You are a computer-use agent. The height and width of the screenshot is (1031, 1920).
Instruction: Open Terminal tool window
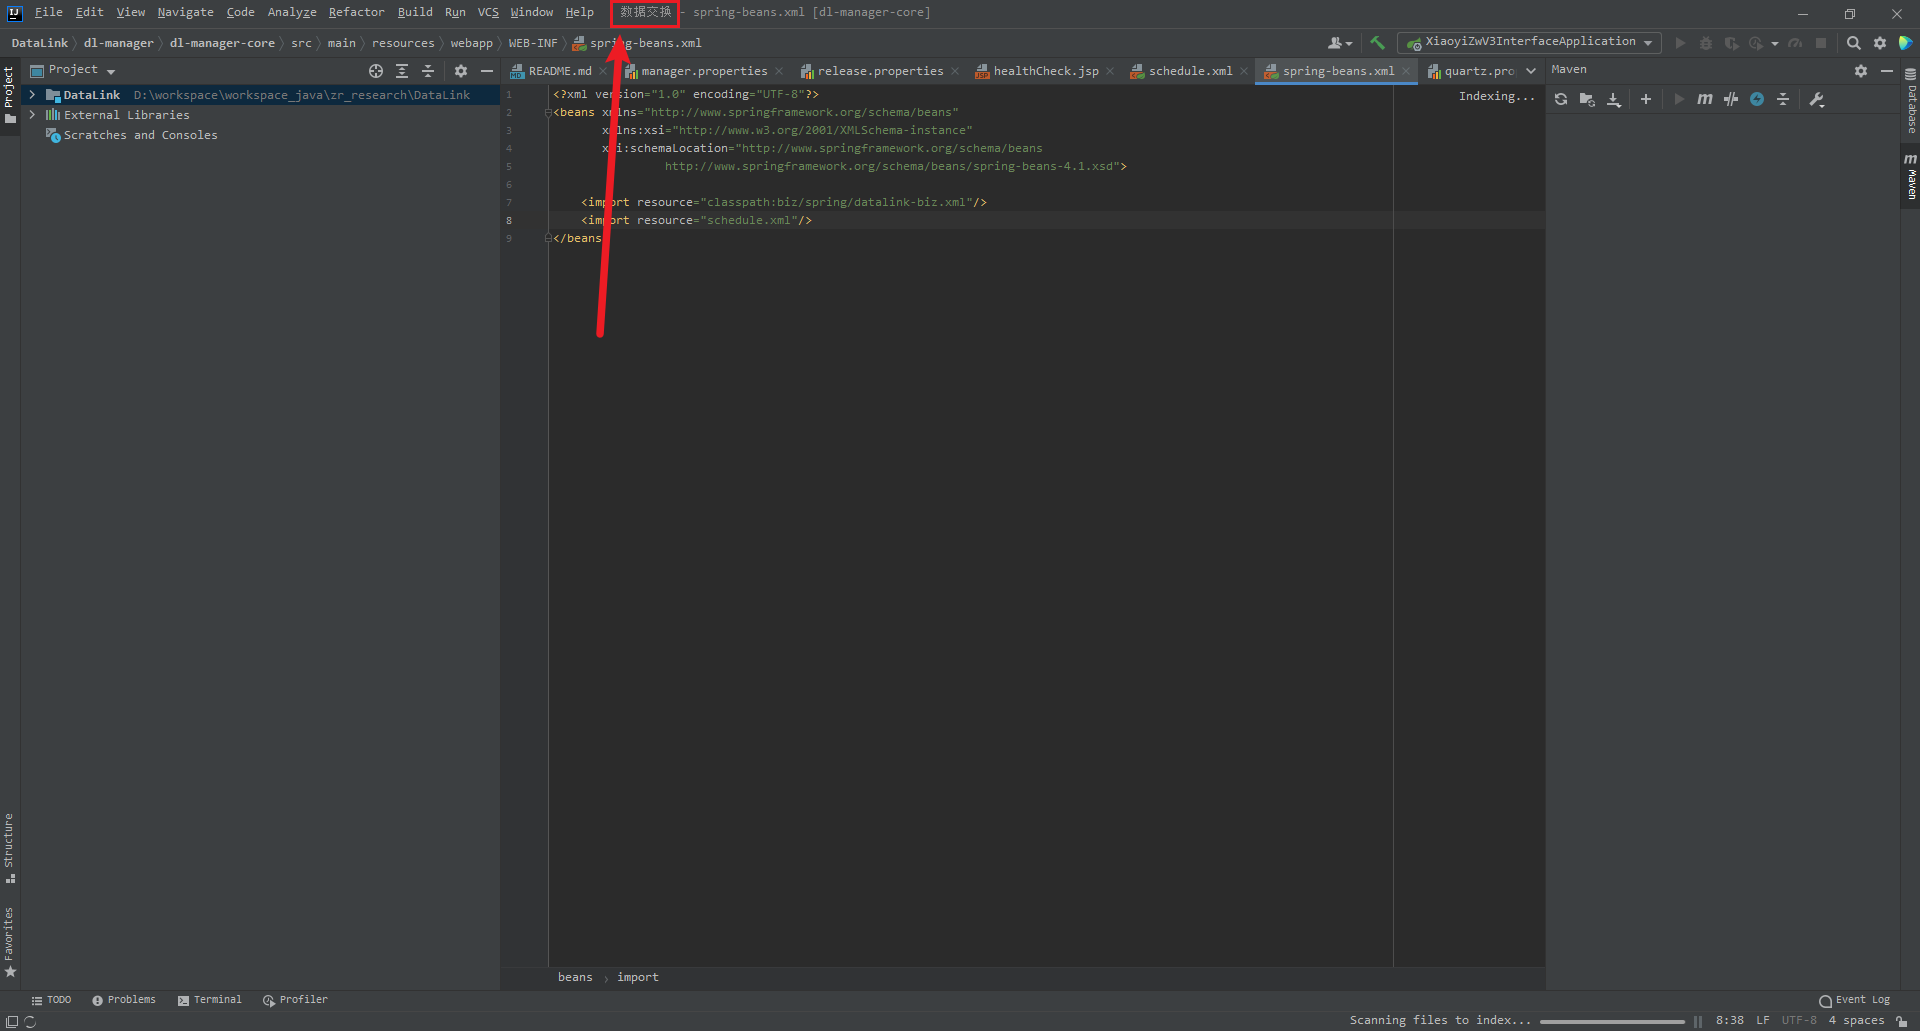(210, 1000)
